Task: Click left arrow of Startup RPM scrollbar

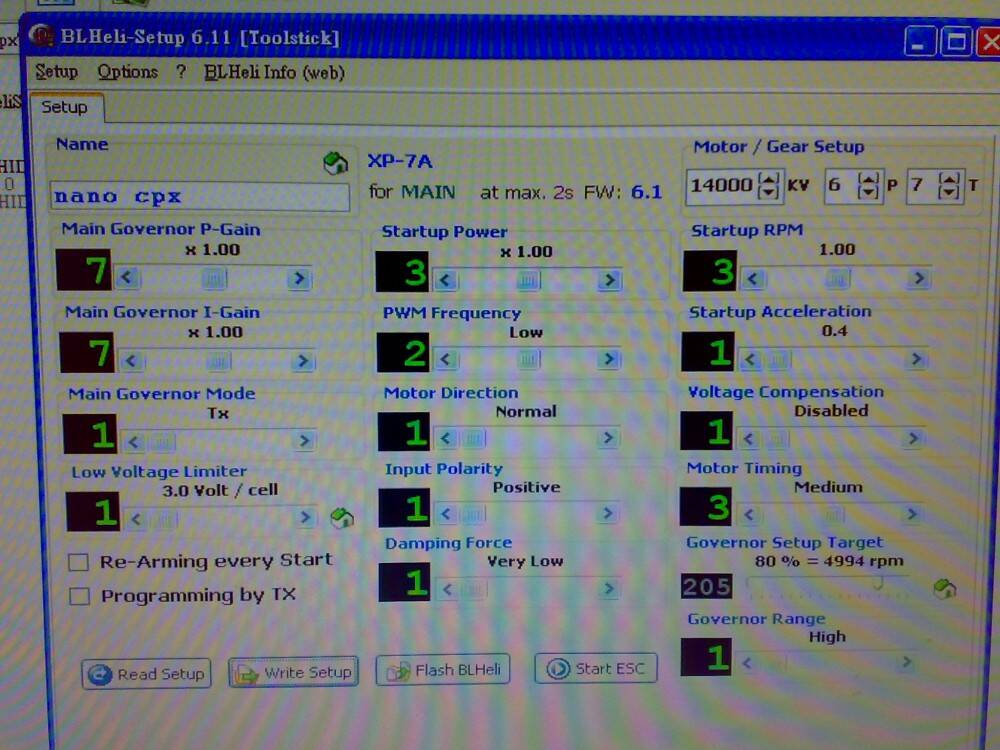Action: (x=755, y=280)
